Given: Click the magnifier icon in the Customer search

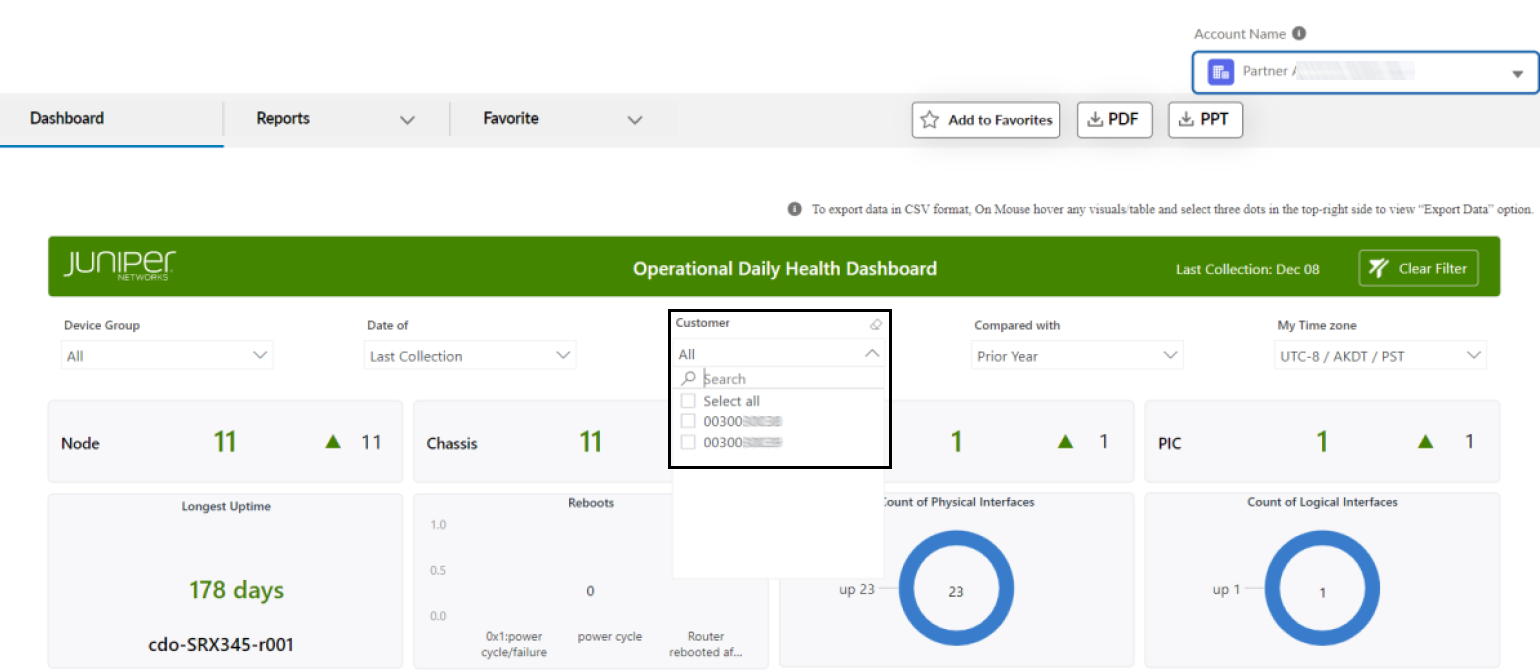Looking at the screenshot, I should [x=688, y=378].
